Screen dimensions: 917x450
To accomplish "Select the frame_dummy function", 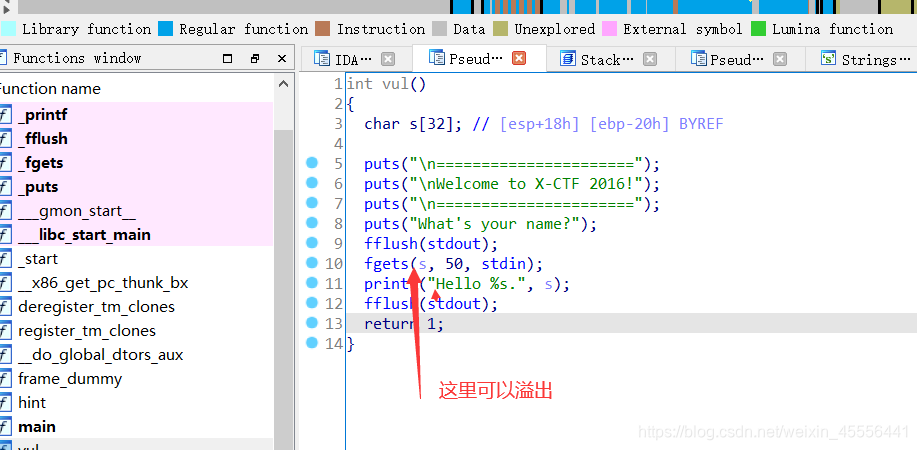I will click(136, 379).
